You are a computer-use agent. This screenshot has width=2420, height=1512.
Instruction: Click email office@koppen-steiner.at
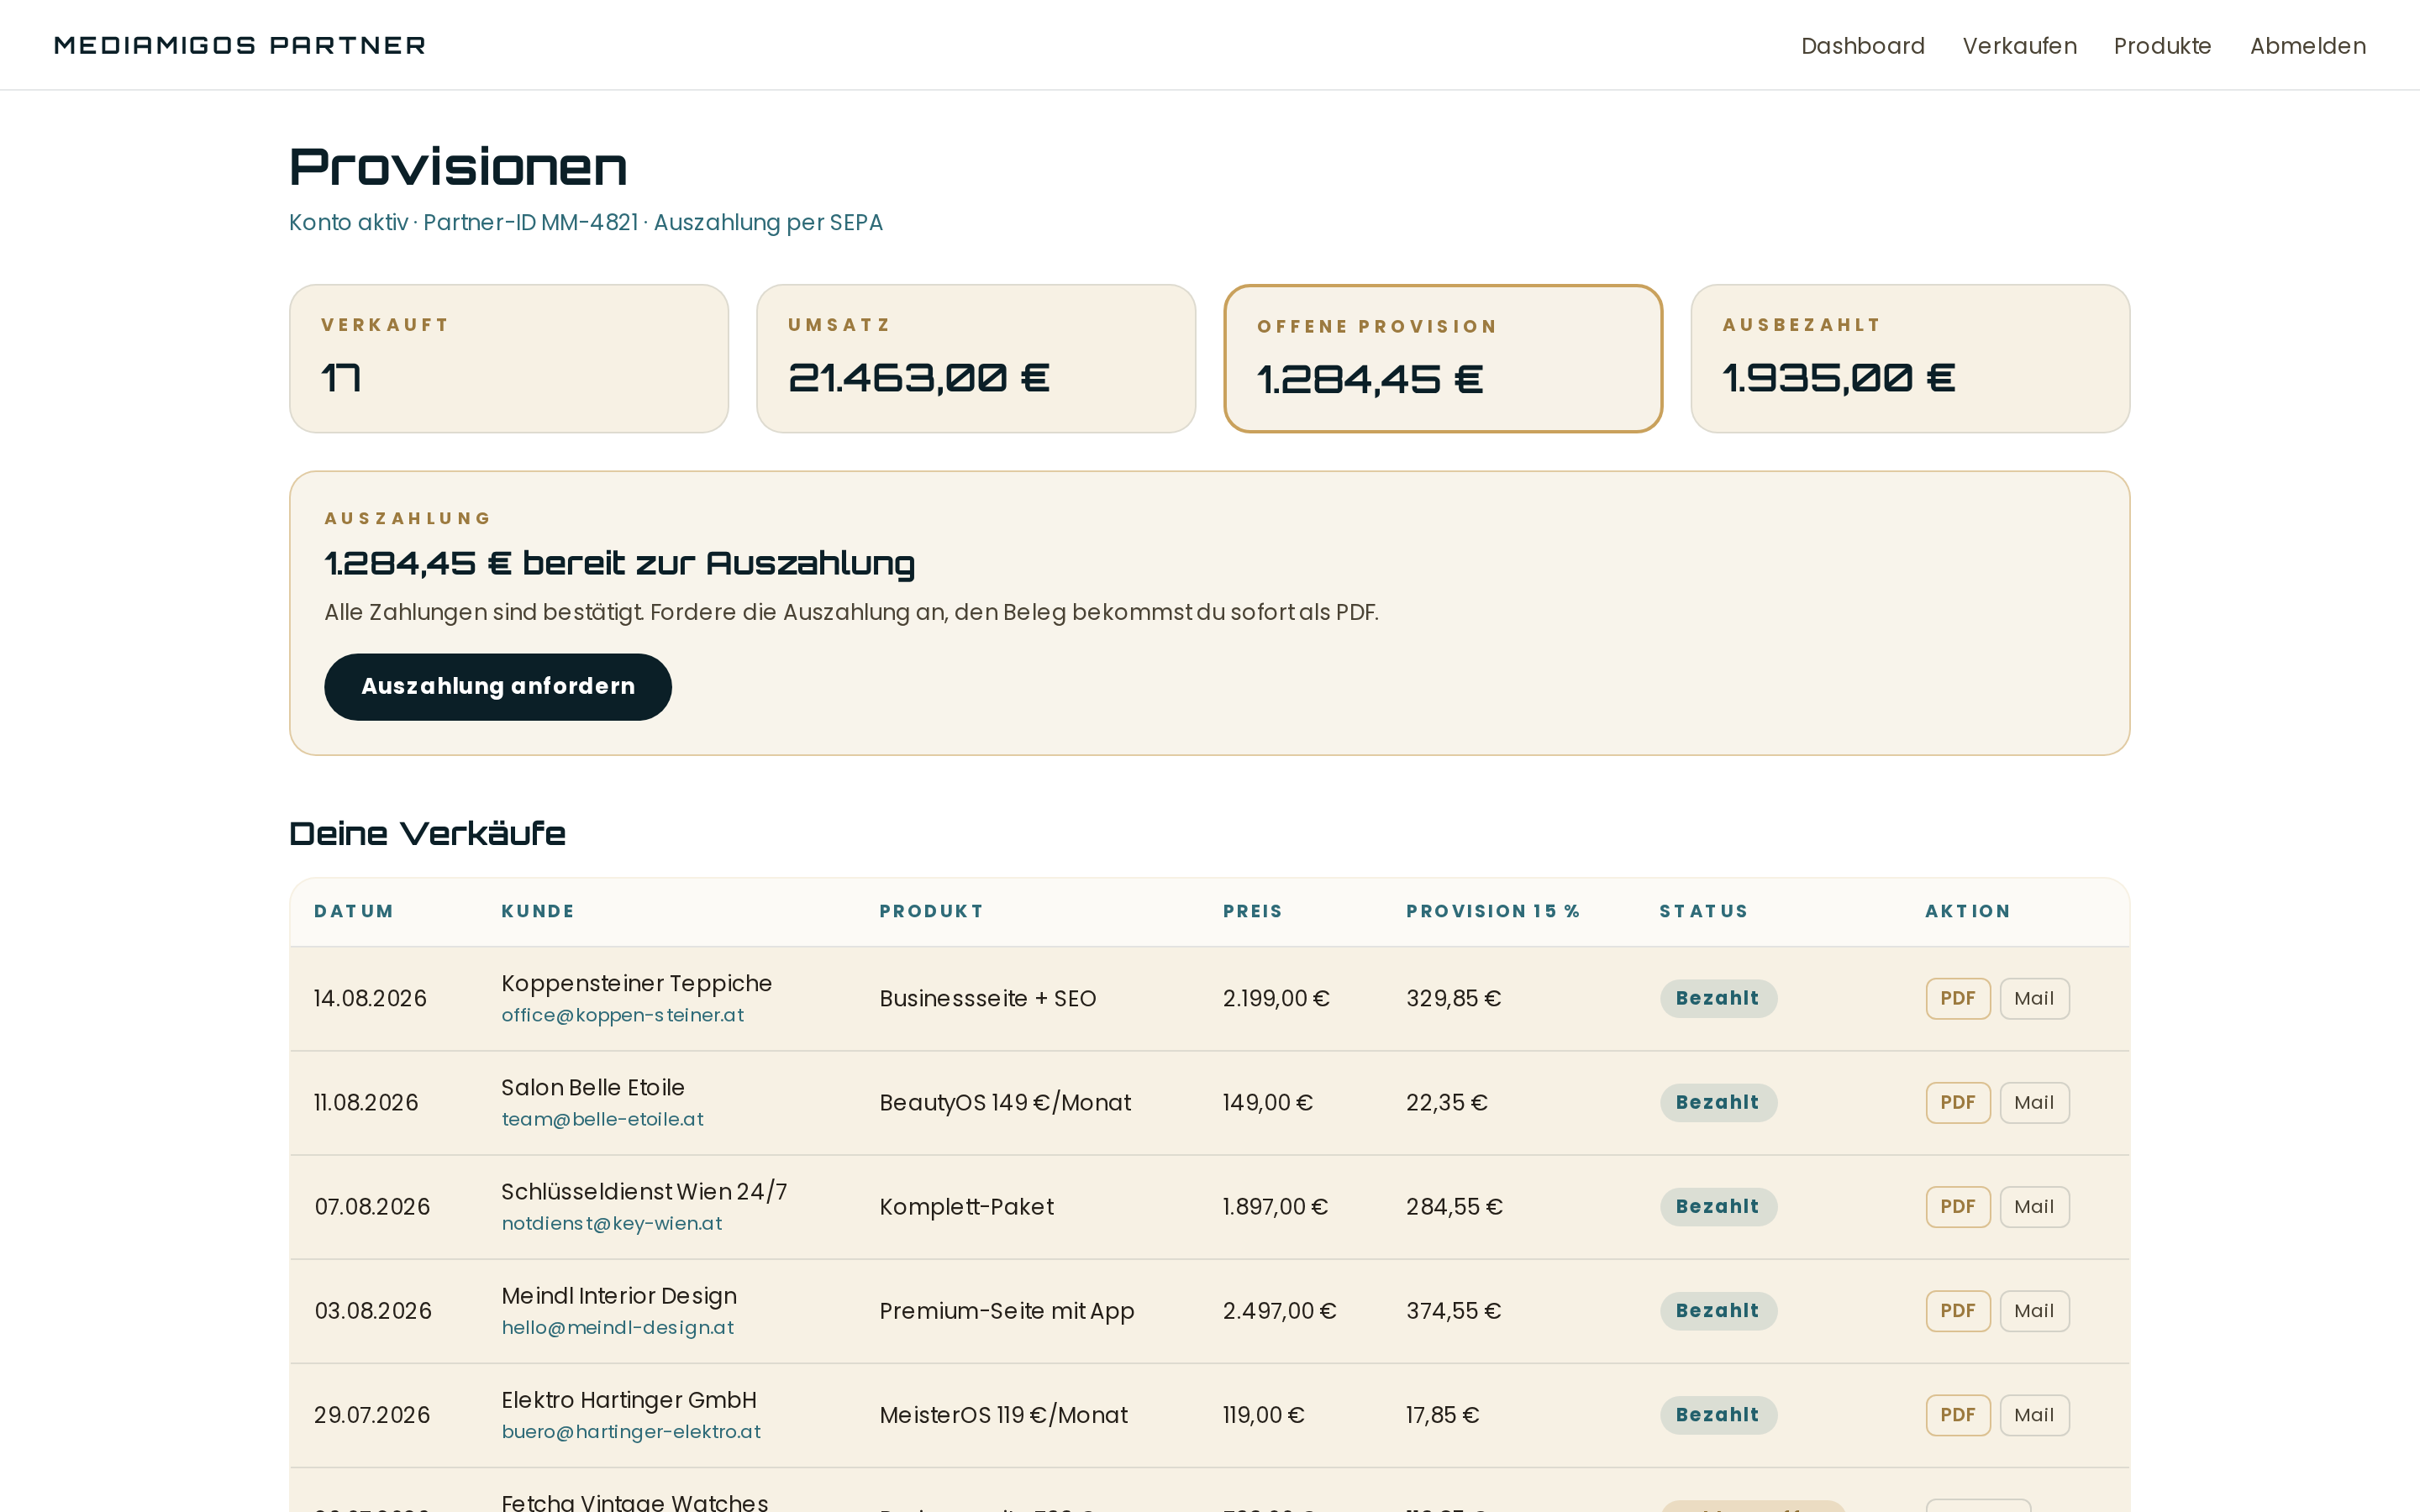point(622,1015)
